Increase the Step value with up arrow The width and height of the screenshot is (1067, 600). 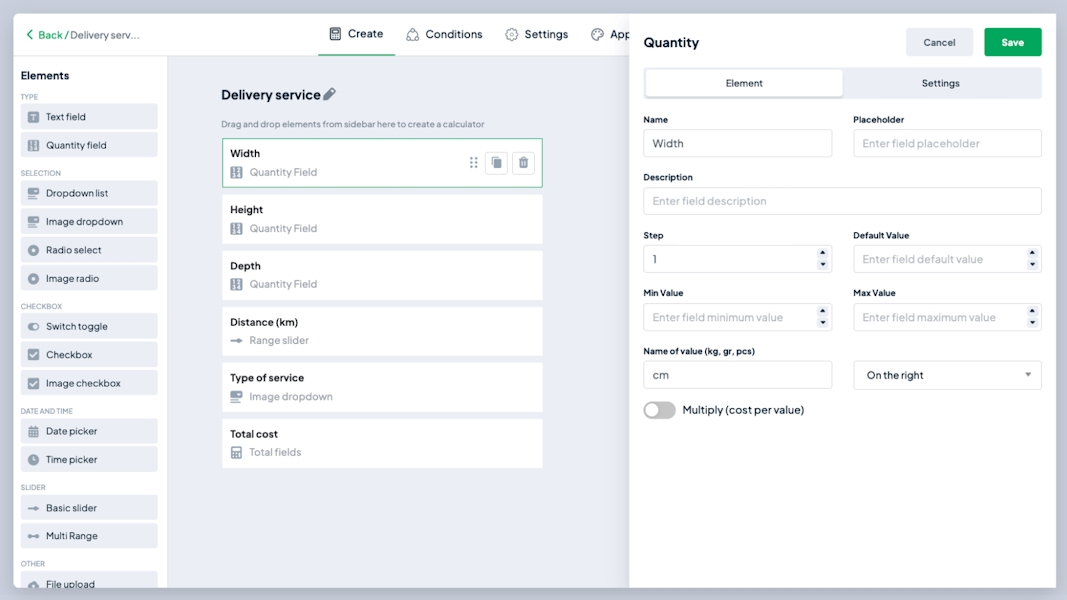pyautogui.click(x=822, y=254)
